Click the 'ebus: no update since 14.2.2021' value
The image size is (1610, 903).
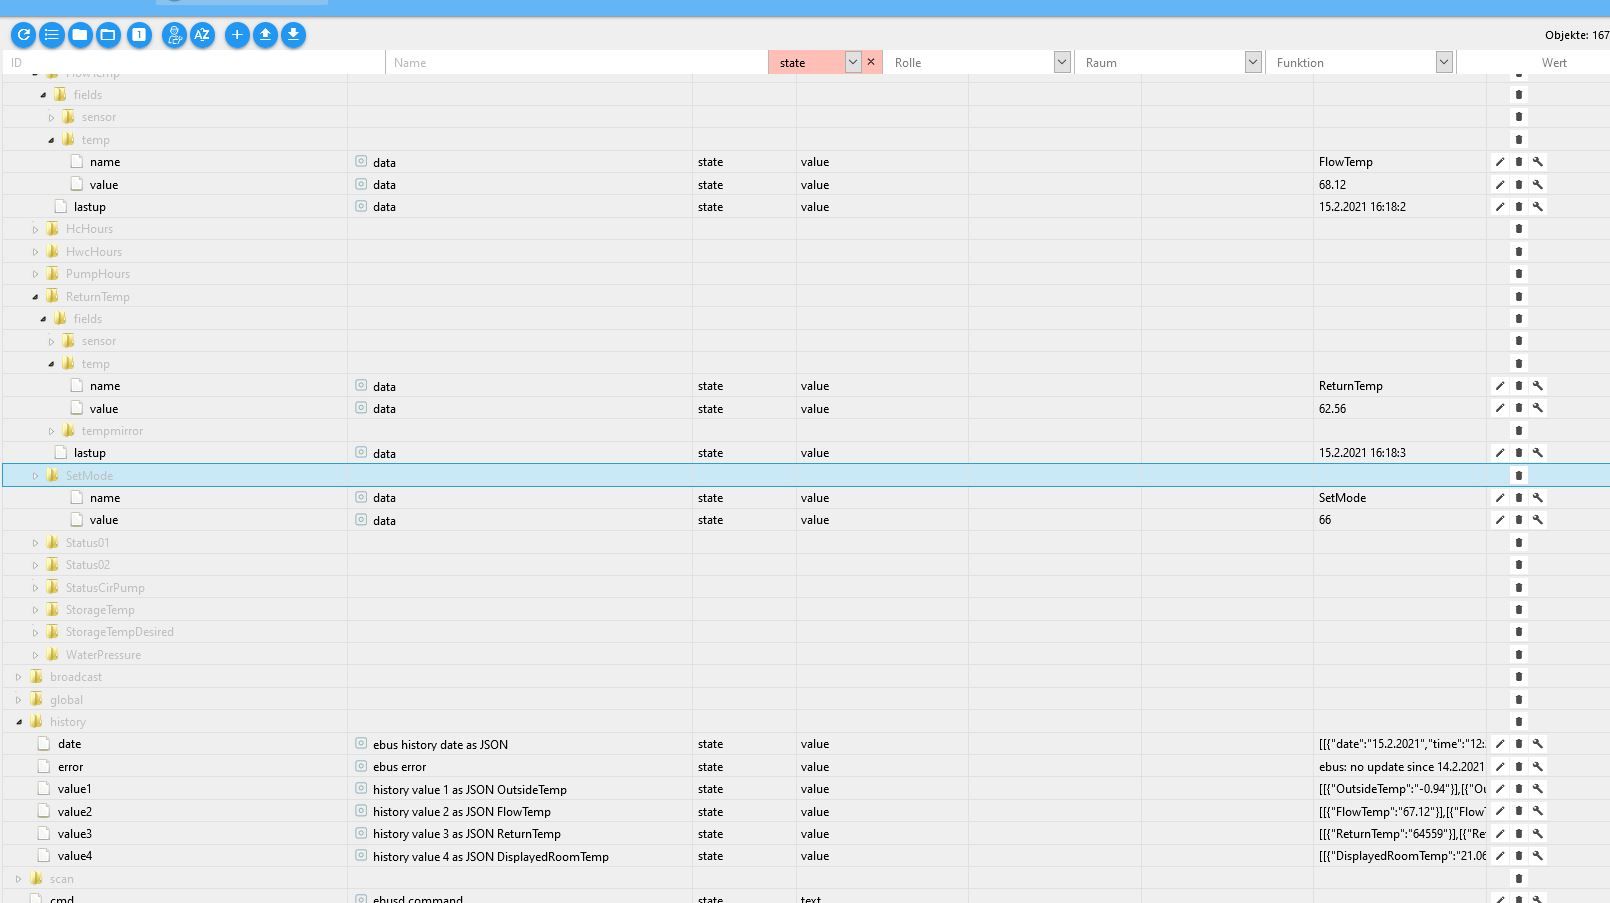(x=1401, y=767)
